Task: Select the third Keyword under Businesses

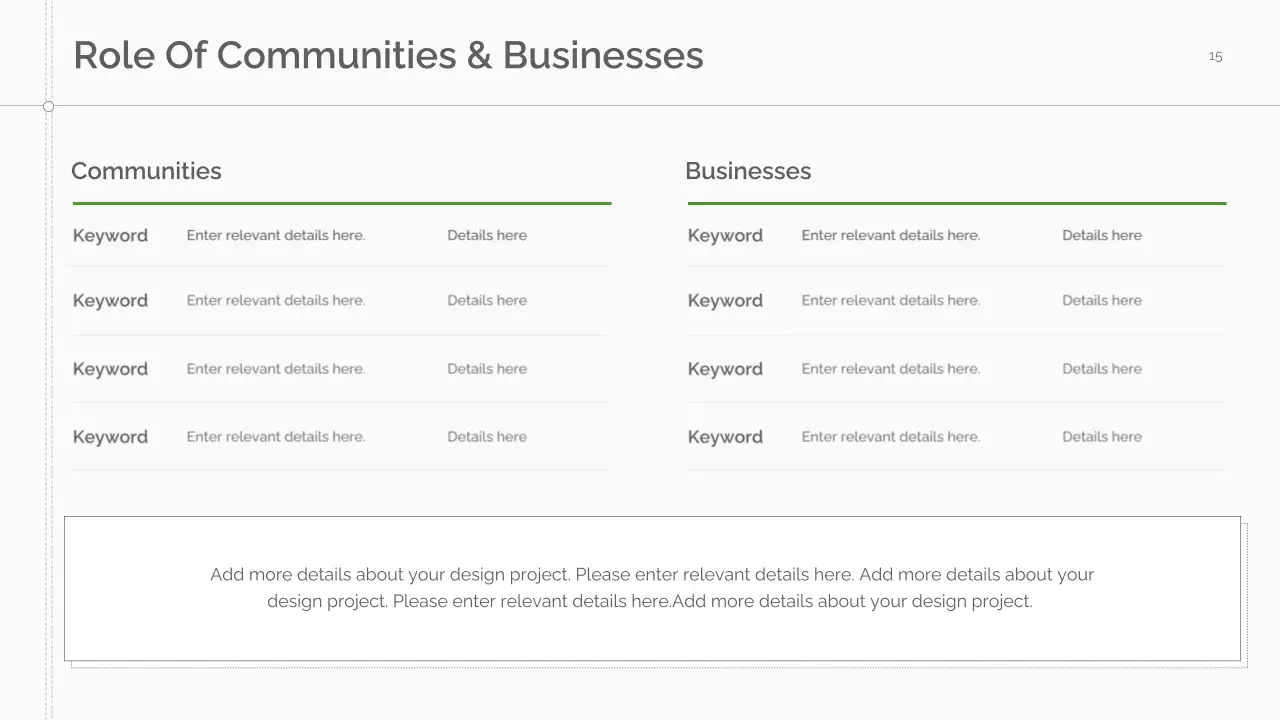Action: [x=725, y=369]
